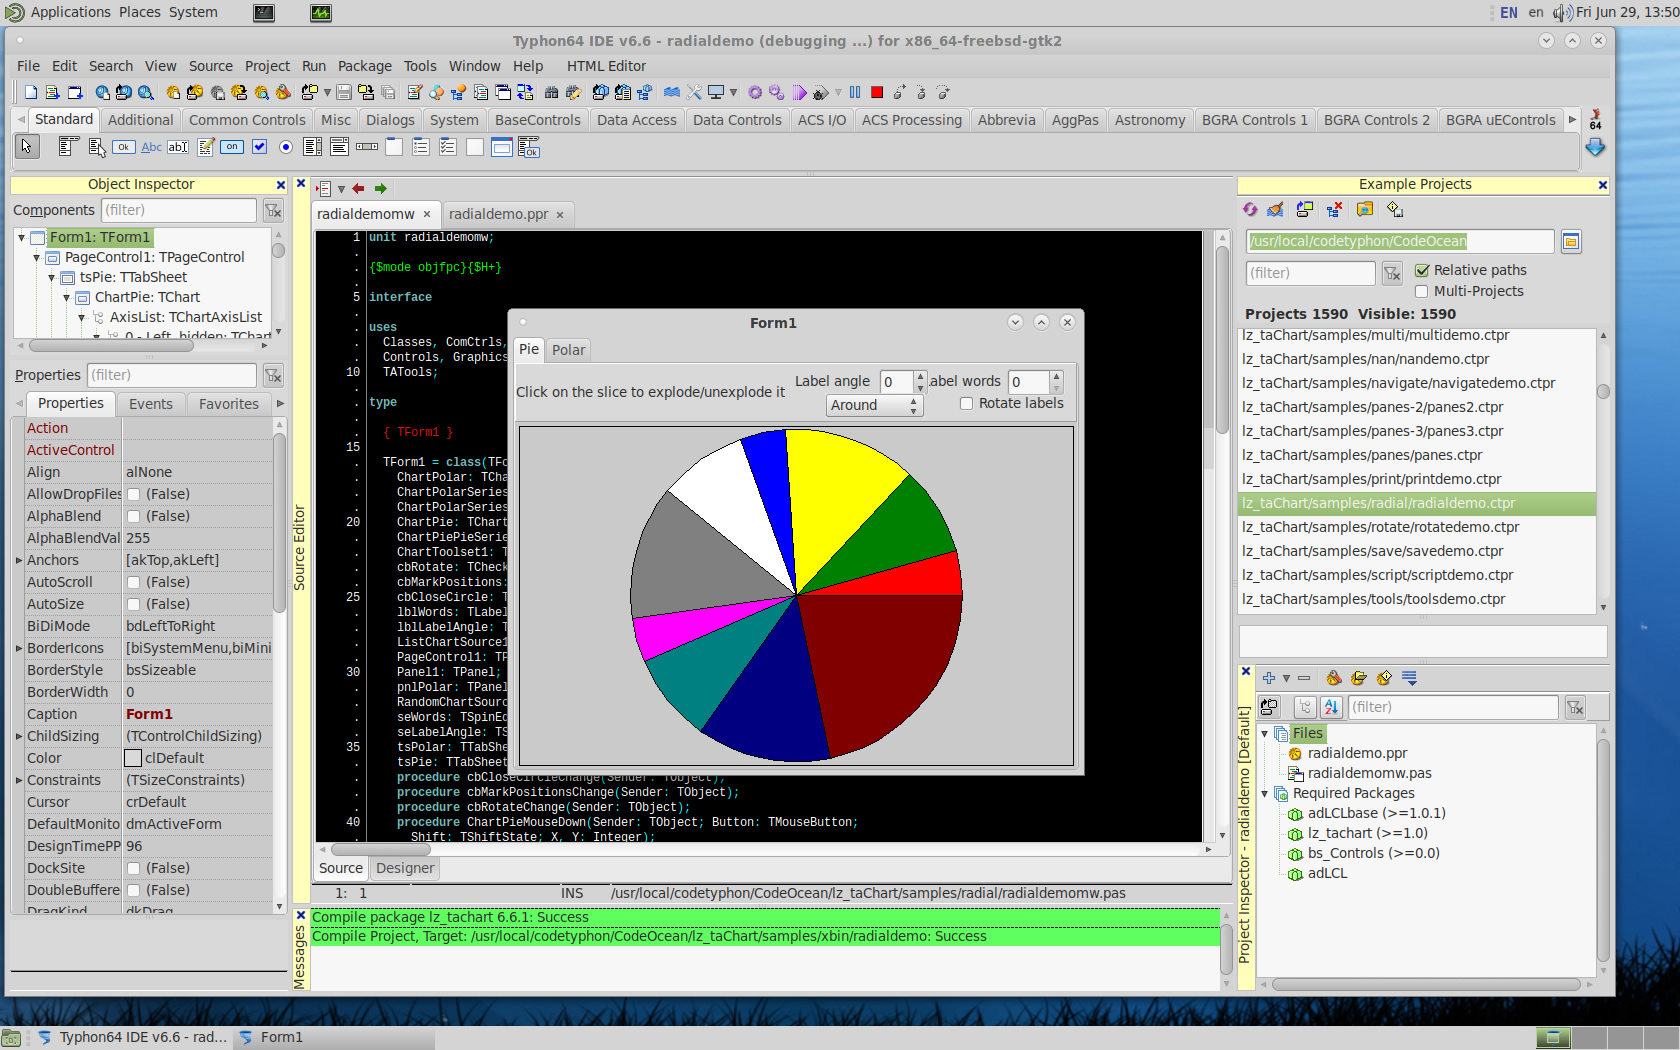
Task: Uncheck the Relative paths option
Action: [x=1422, y=270]
